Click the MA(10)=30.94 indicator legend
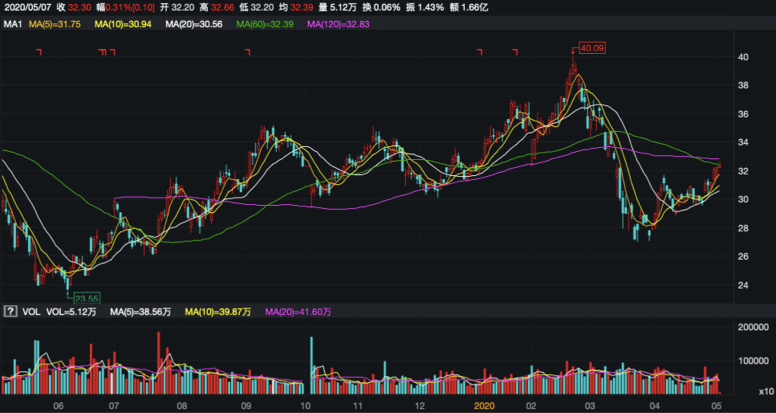 click(123, 23)
